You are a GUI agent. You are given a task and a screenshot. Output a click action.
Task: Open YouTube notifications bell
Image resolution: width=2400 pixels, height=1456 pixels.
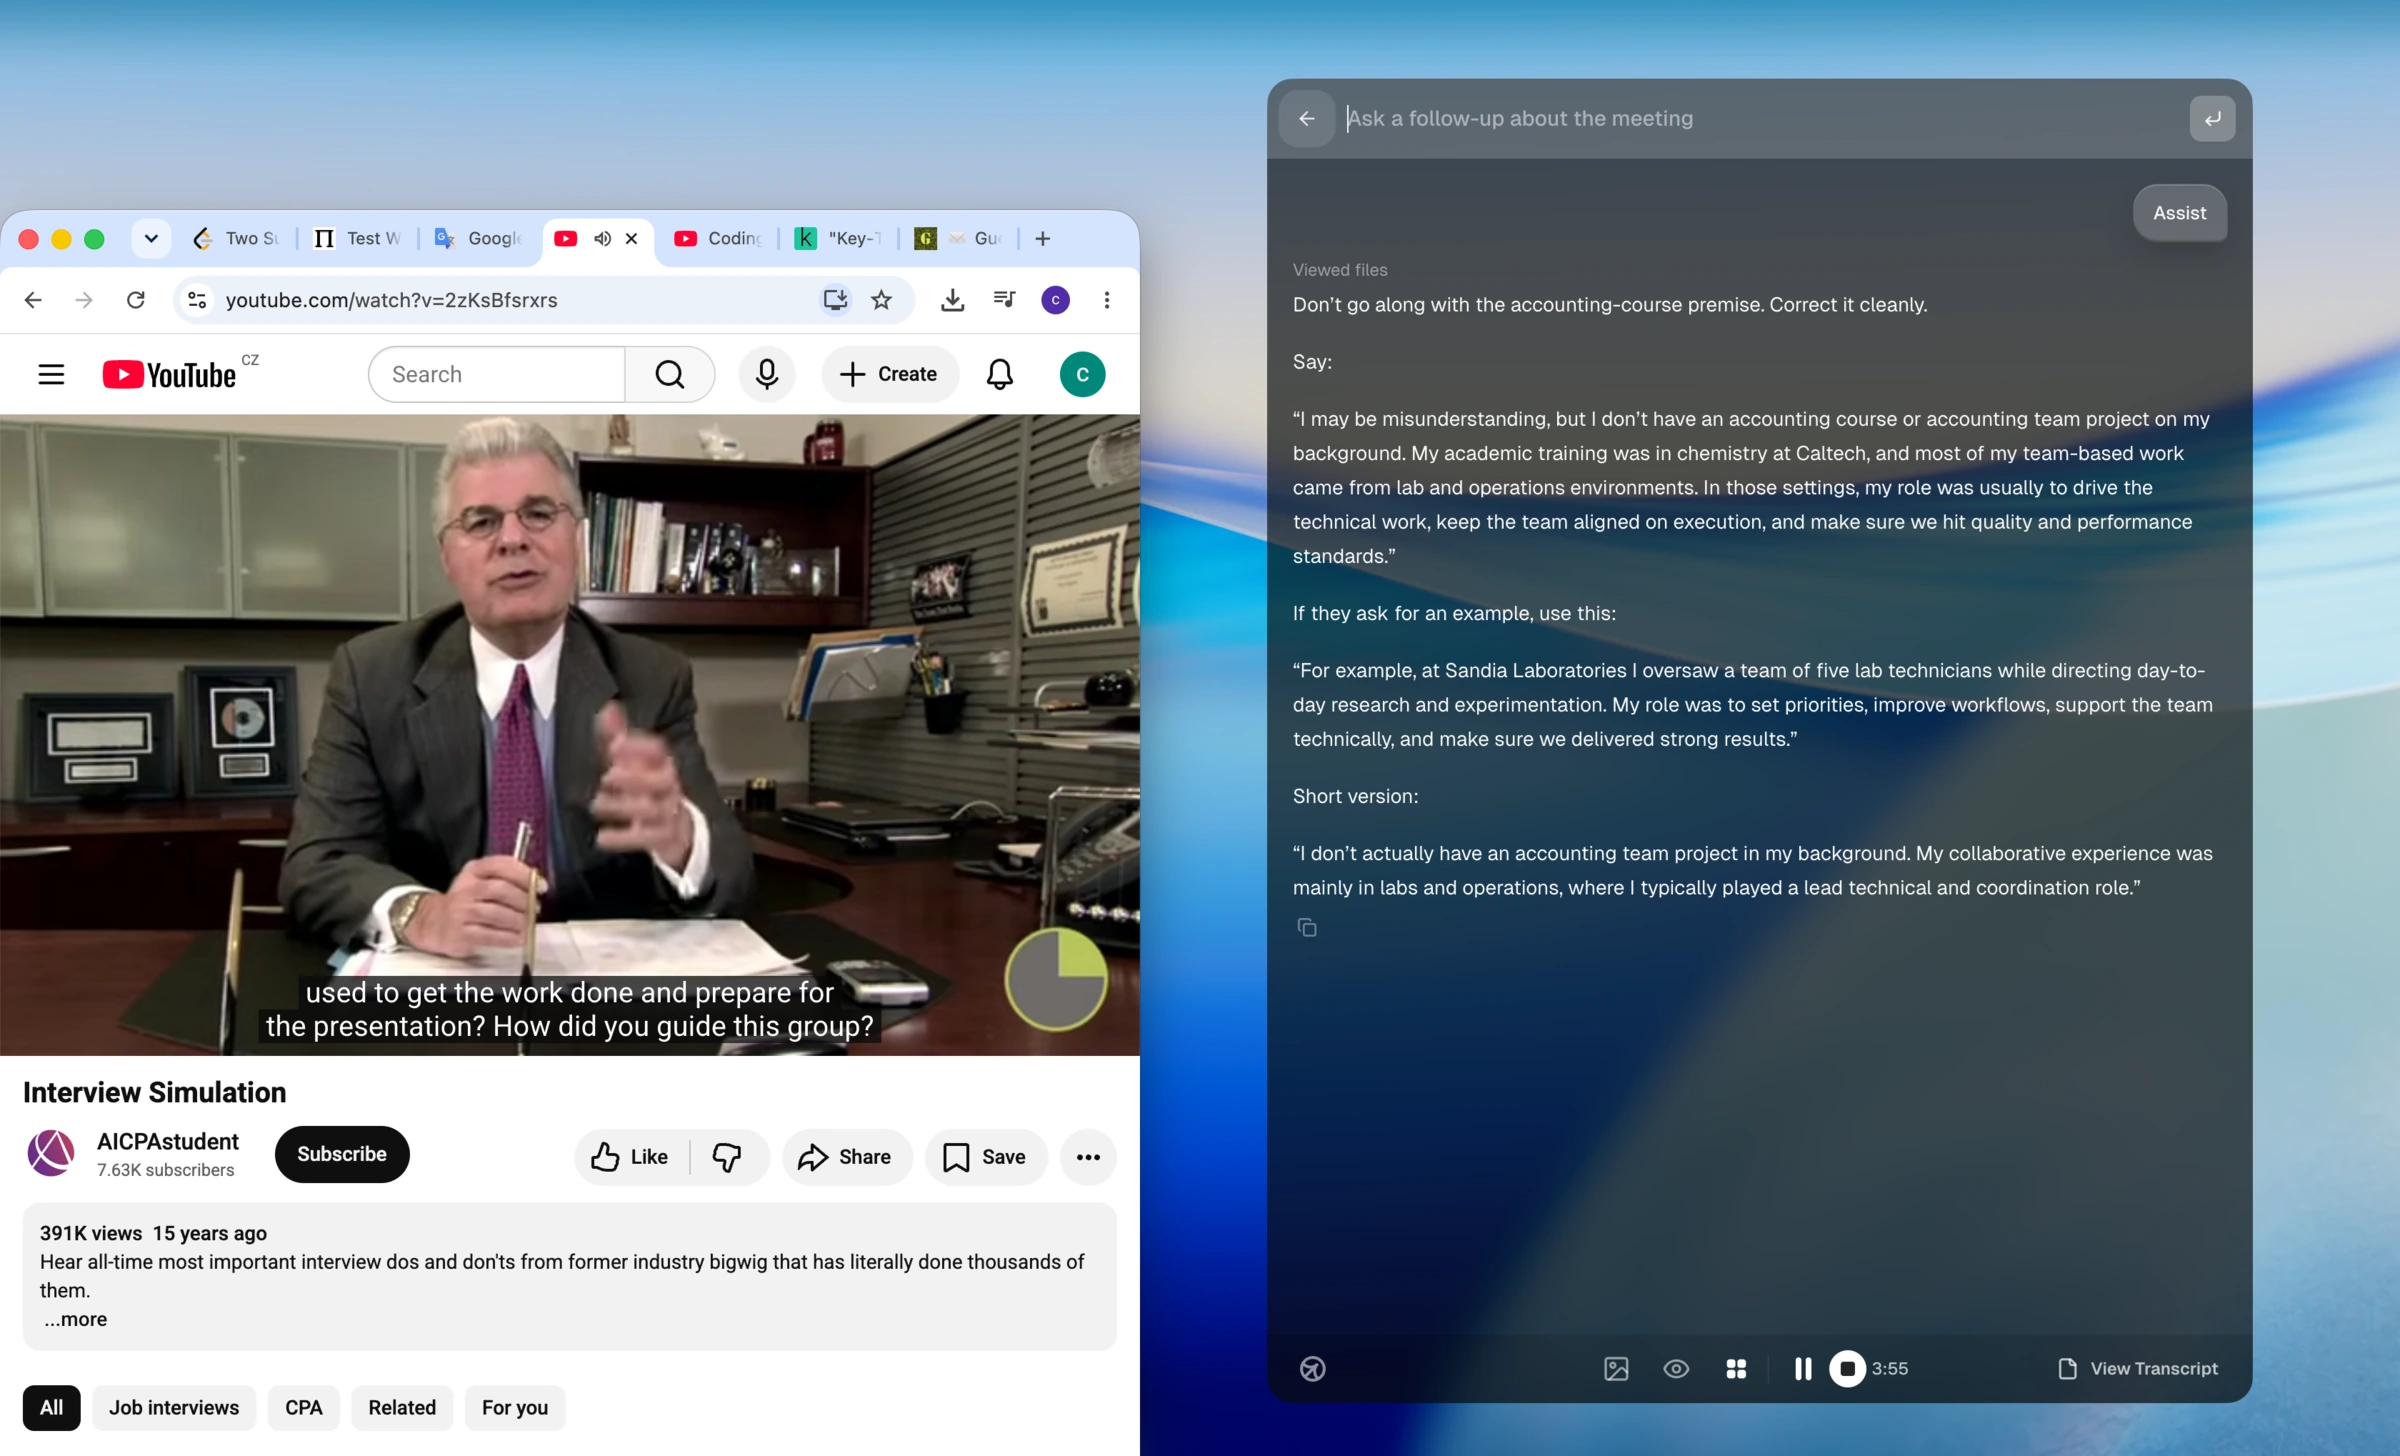coord(999,374)
